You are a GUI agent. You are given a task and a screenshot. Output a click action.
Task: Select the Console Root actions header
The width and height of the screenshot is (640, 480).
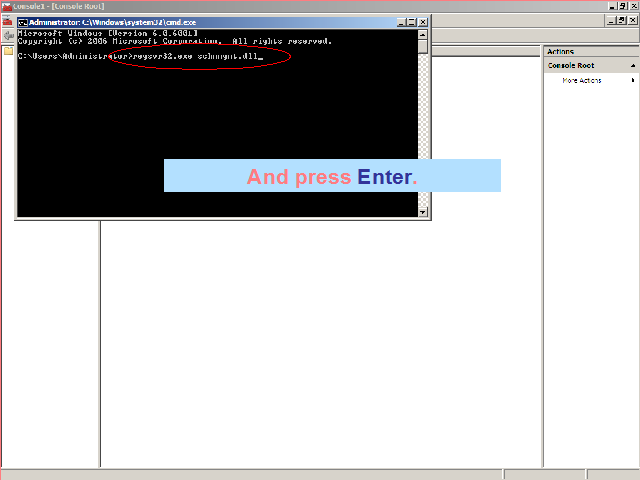(571, 66)
